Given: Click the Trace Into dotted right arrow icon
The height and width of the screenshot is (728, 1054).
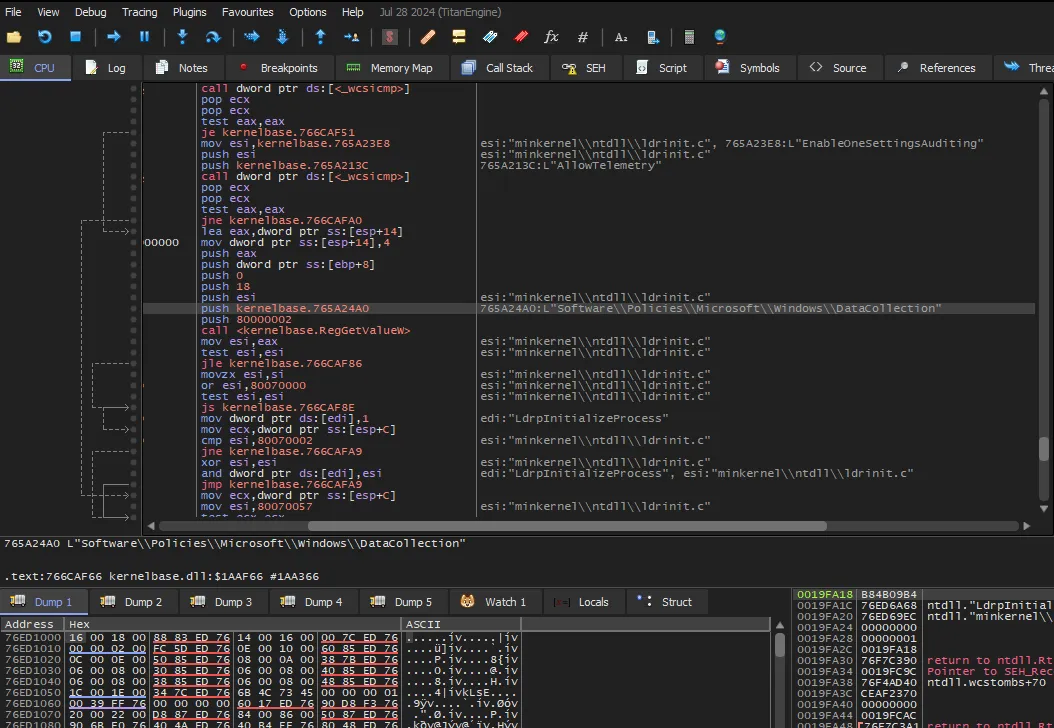Looking at the screenshot, I should 251,37.
